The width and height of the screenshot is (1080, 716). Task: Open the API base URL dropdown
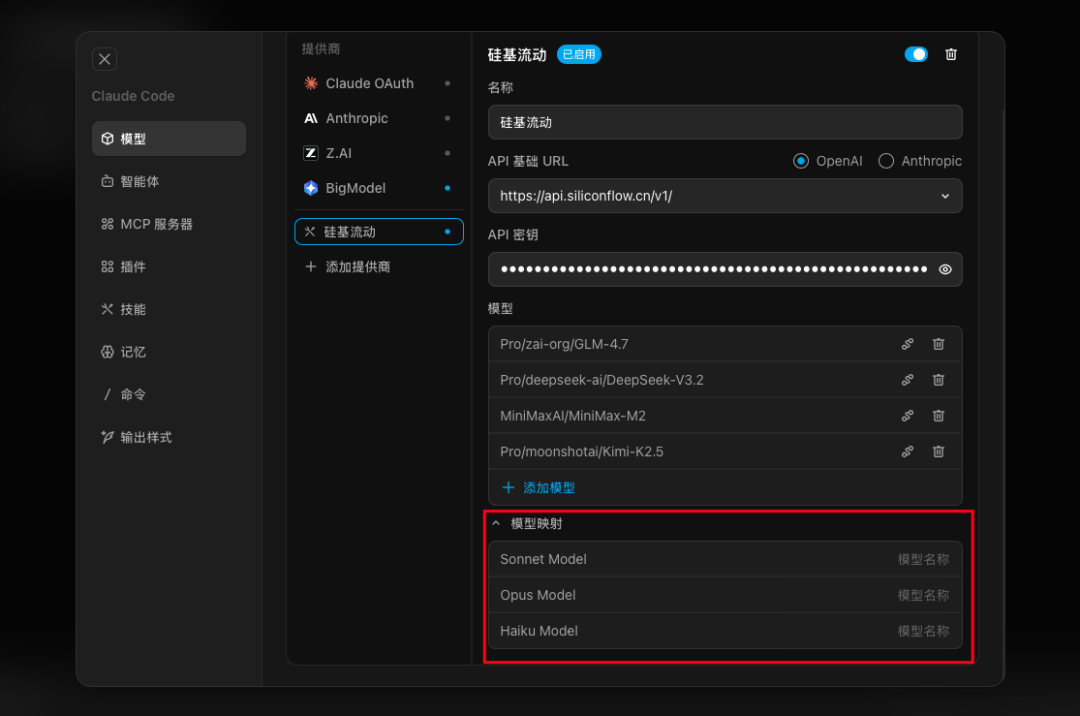tap(945, 196)
